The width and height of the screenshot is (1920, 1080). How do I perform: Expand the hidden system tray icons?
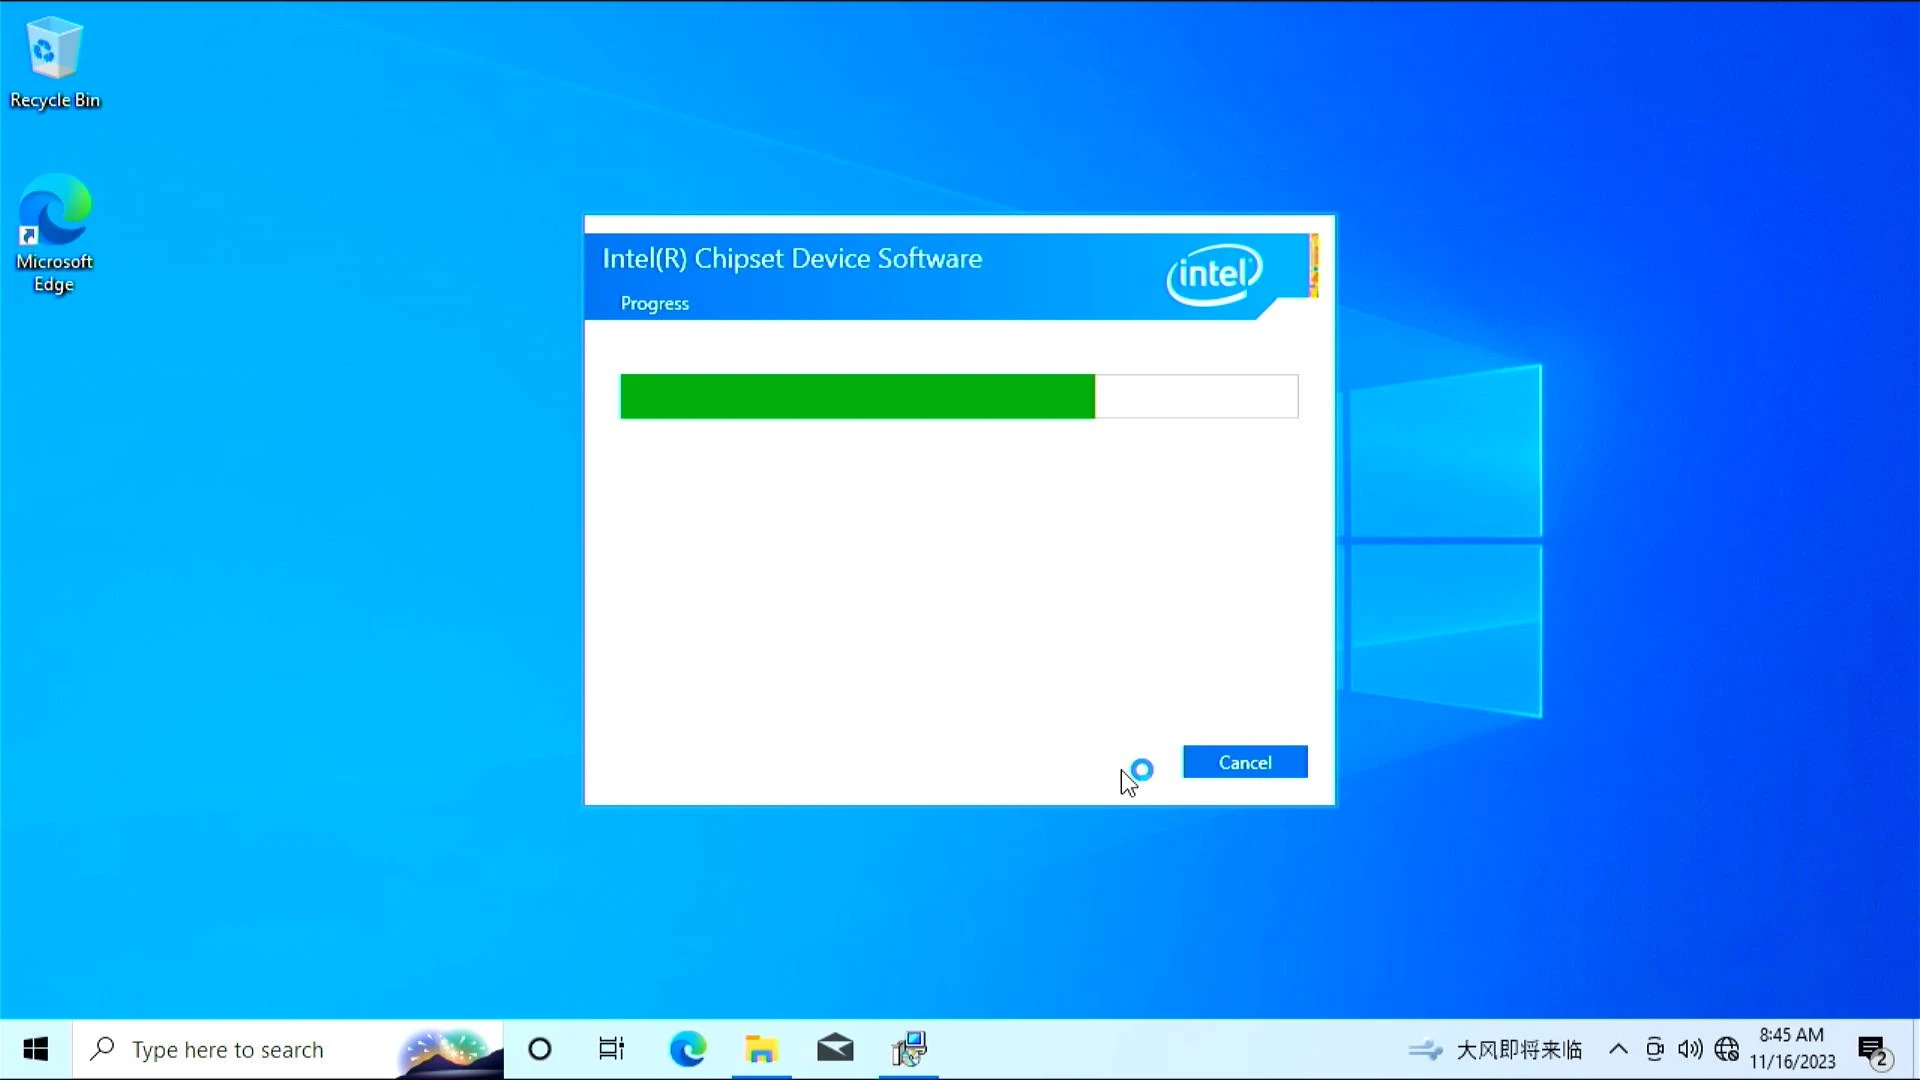point(1618,1049)
